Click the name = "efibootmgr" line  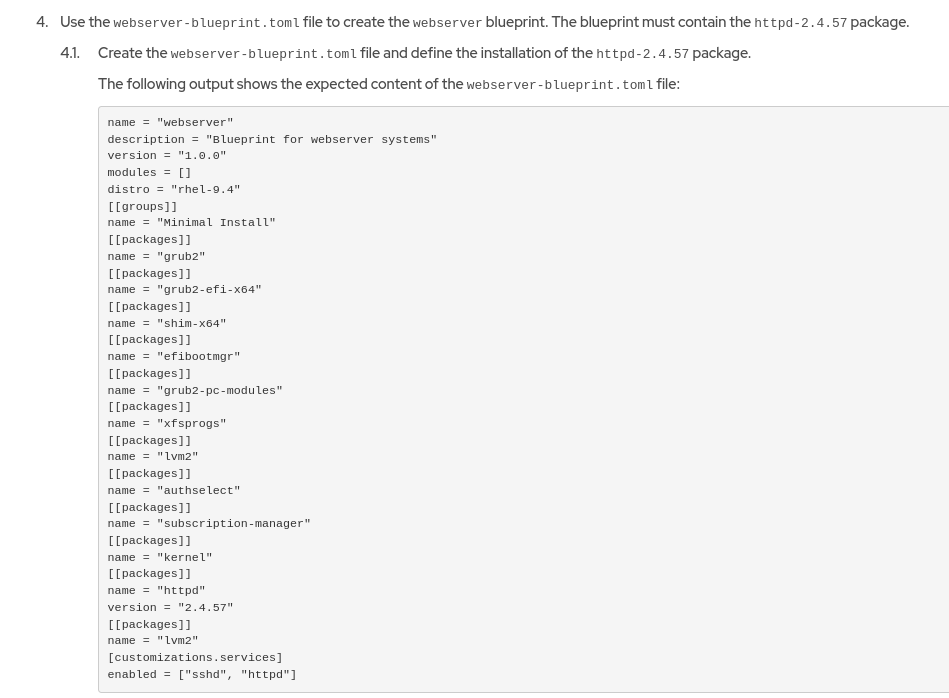tap(174, 357)
